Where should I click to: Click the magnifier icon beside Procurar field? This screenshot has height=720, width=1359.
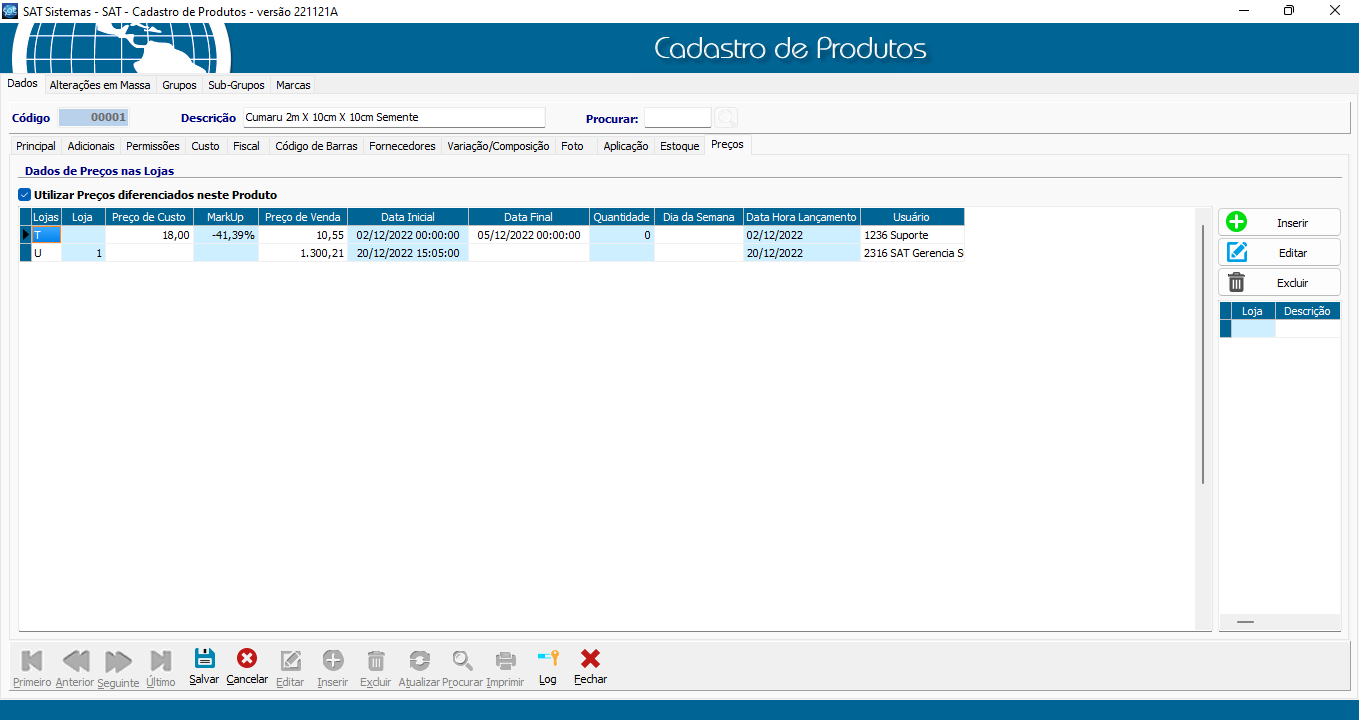click(x=726, y=118)
